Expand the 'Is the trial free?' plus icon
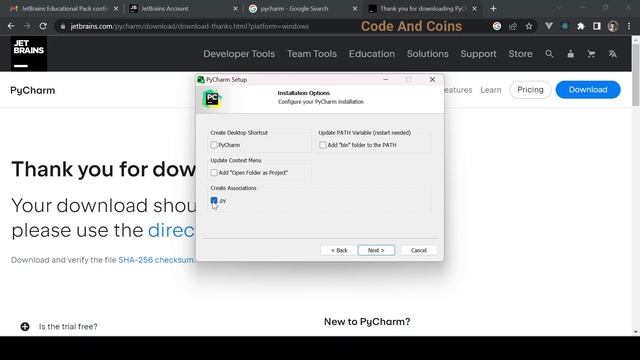This screenshot has height=360, width=640. click(x=25, y=327)
